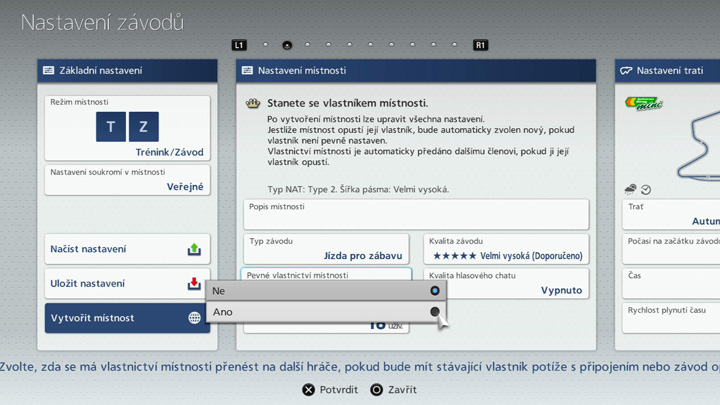The width and height of the screenshot is (720, 405).
Task: Click the save settings download icon
Action: tap(194, 284)
